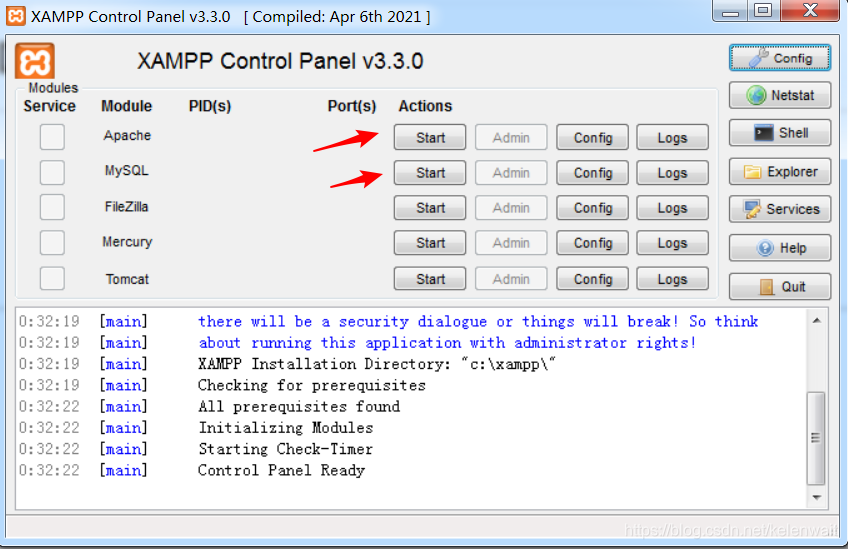Open the FileZilla Config menu
848x549 pixels.
[593, 208]
